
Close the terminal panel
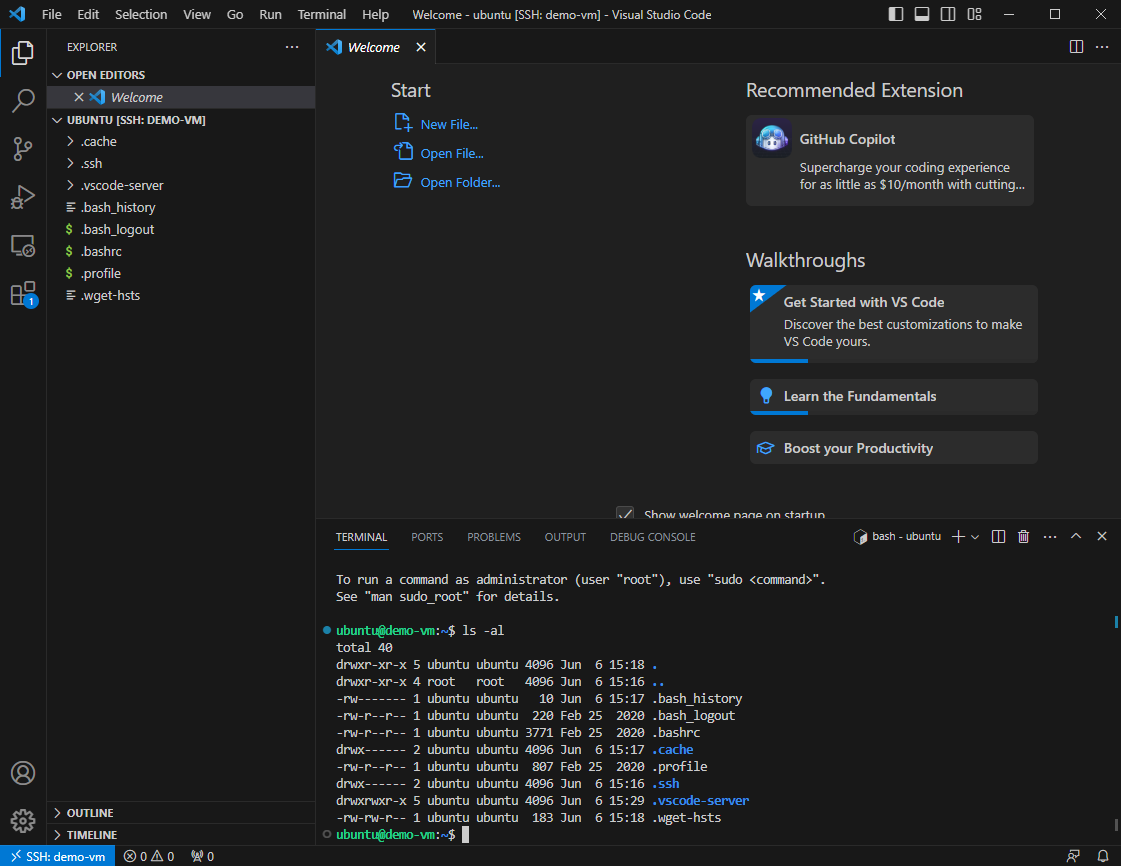1102,536
